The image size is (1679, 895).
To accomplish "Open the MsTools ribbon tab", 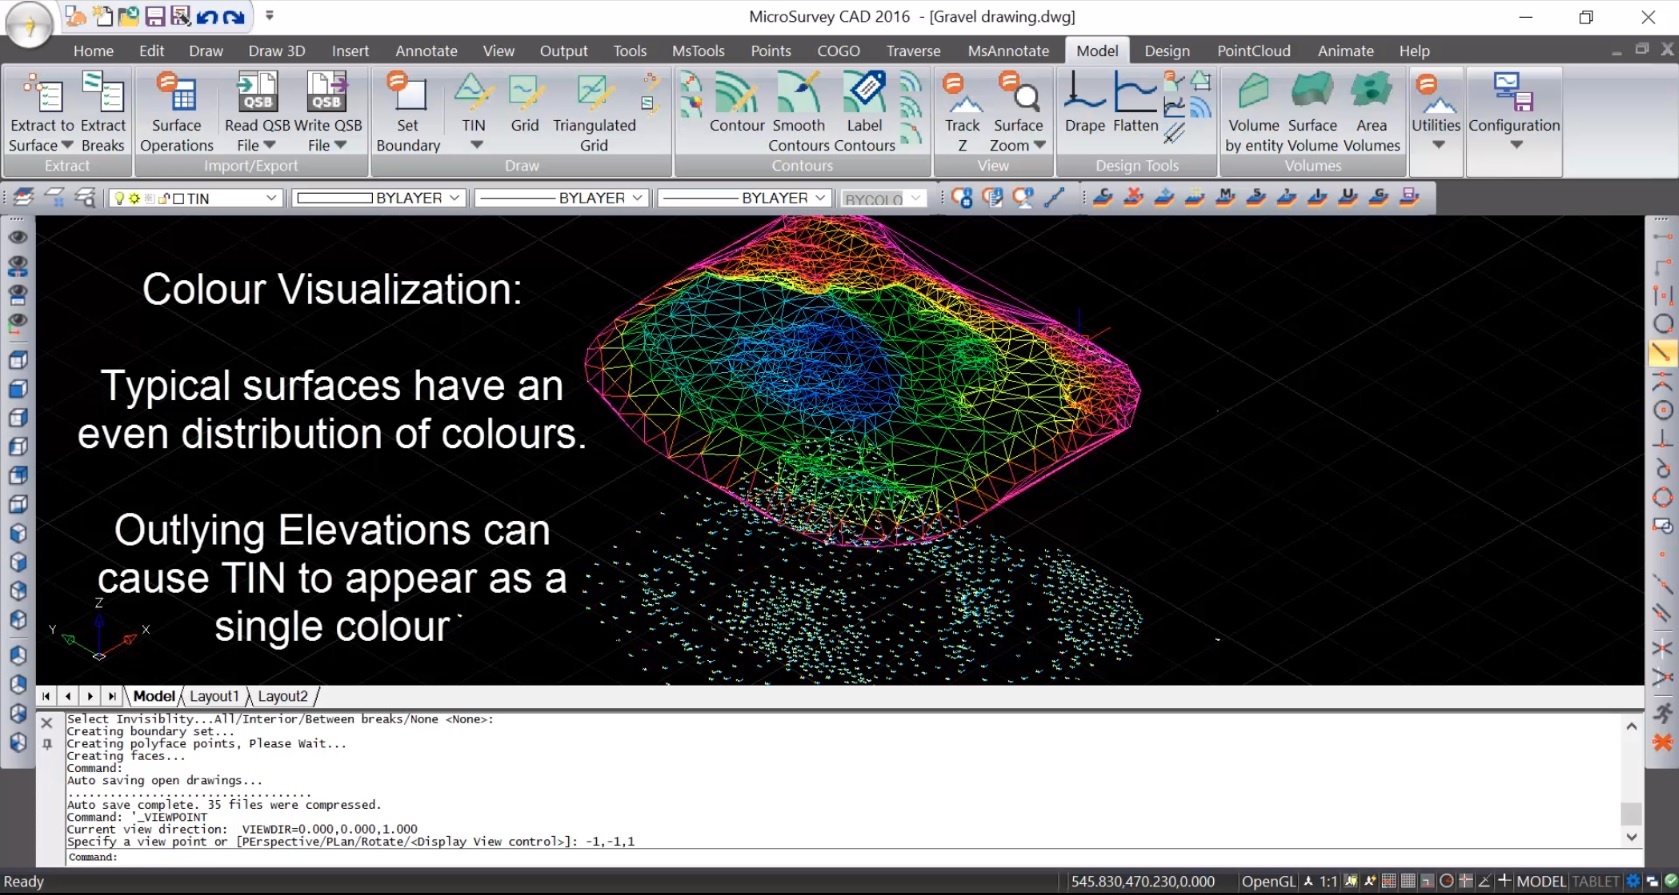I will point(698,51).
